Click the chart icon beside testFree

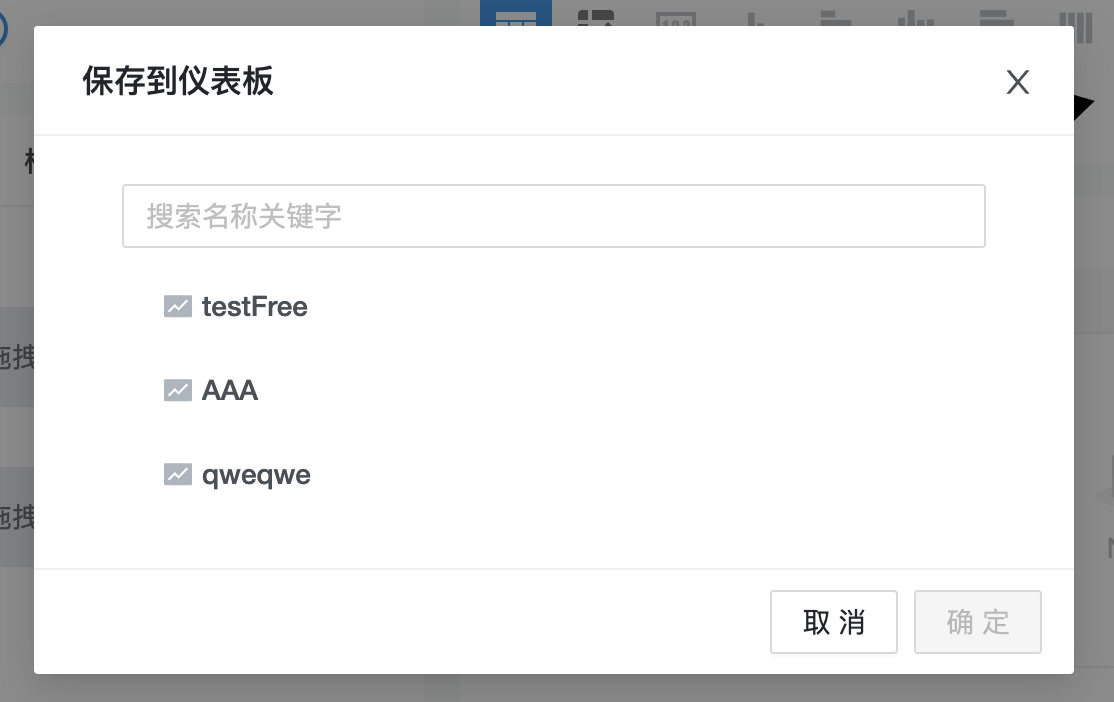click(x=177, y=306)
